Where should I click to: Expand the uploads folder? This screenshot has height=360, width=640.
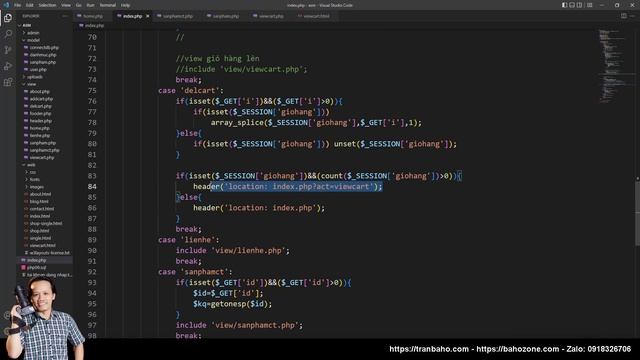click(x=35, y=77)
